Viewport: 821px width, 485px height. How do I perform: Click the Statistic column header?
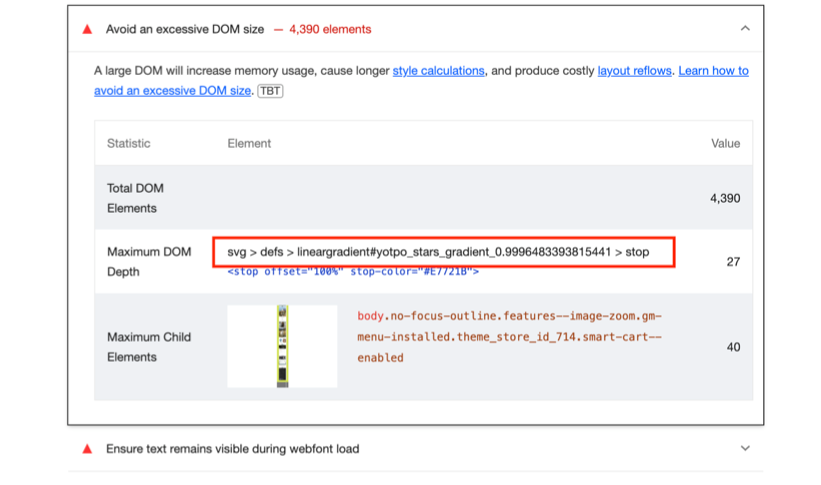pos(128,144)
